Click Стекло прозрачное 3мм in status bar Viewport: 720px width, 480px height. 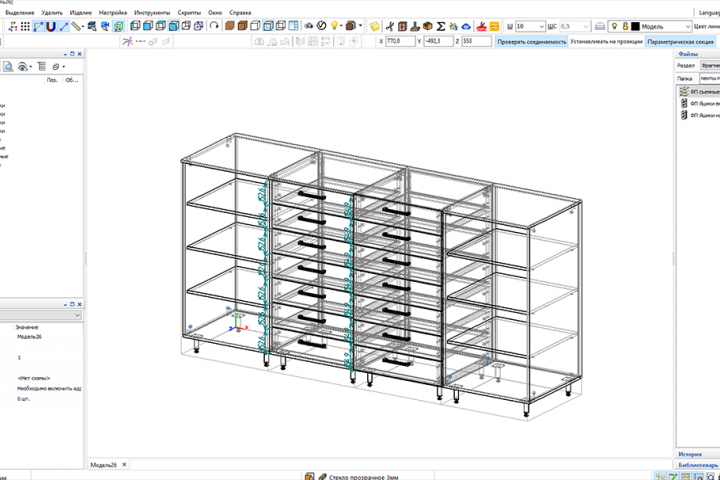[364, 477]
